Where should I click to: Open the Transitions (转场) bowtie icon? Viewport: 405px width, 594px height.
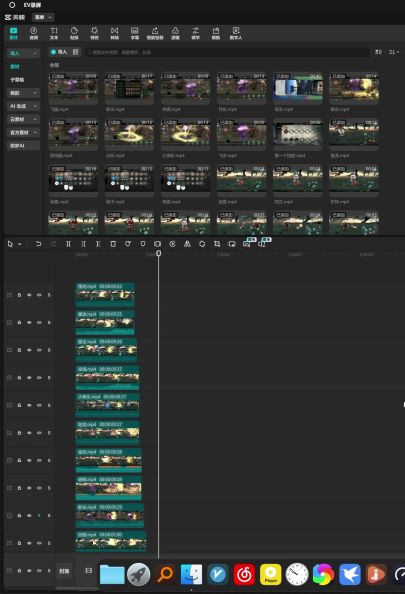click(114, 33)
